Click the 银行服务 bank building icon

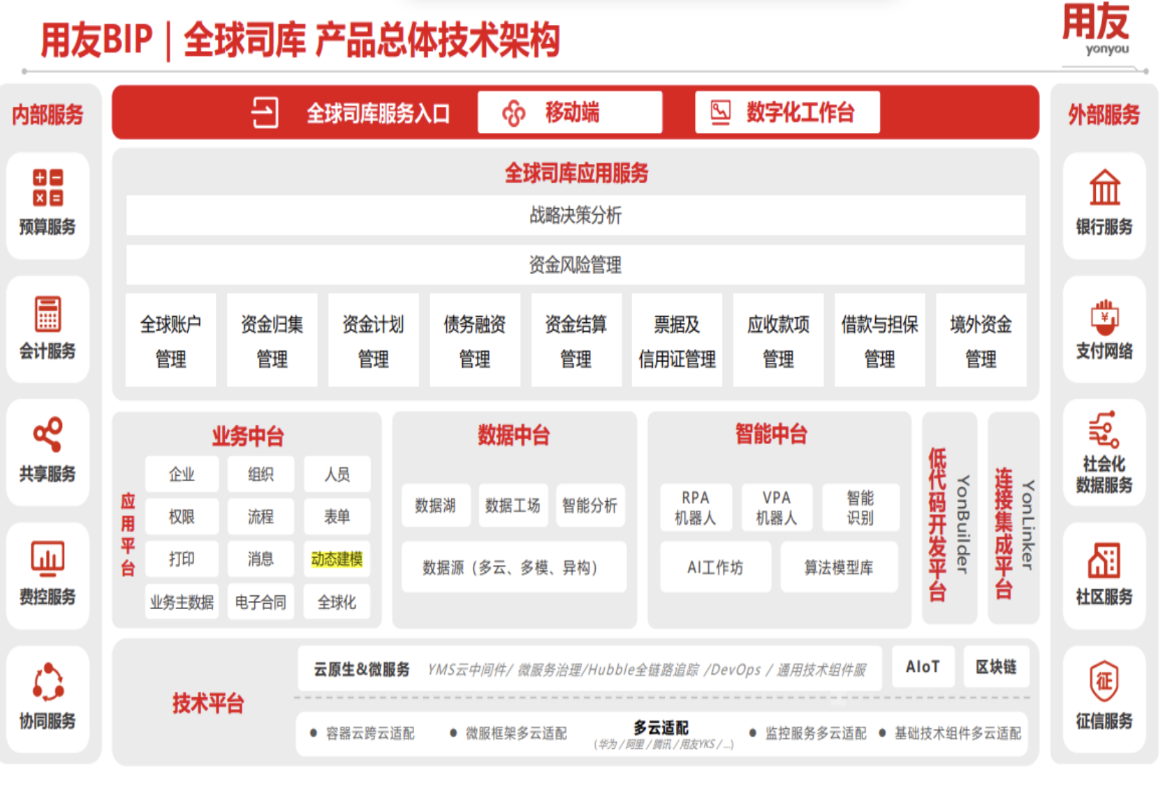[x=1104, y=187]
